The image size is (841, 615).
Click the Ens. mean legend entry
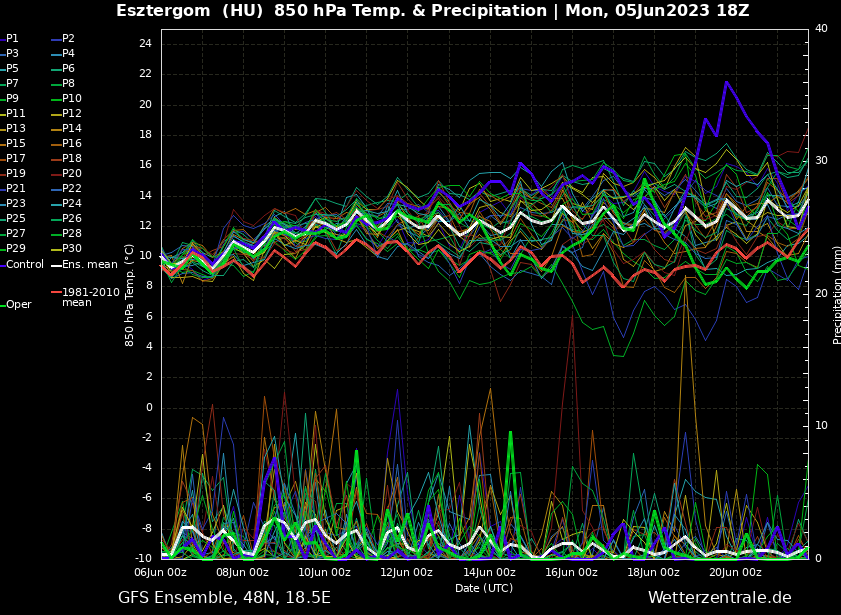tap(89, 265)
